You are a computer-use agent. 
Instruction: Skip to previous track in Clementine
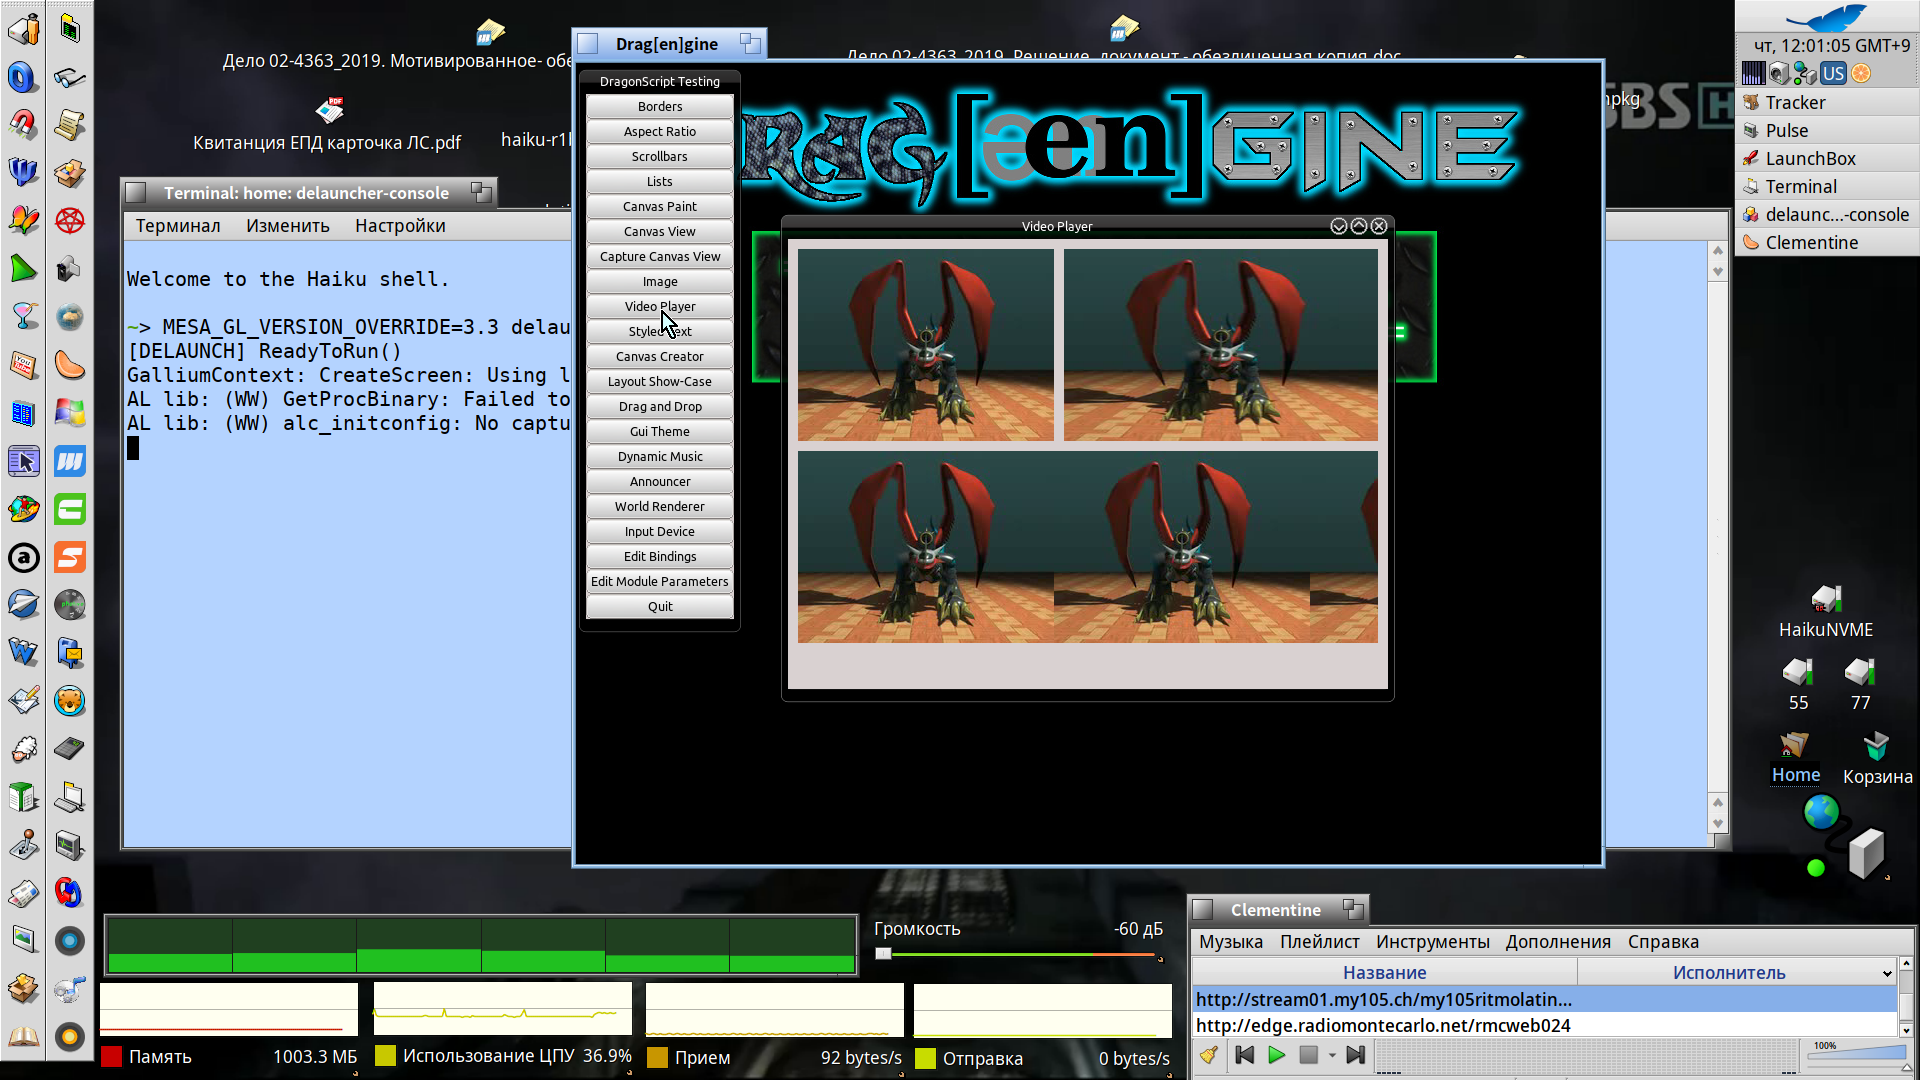[x=1245, y=1055]
